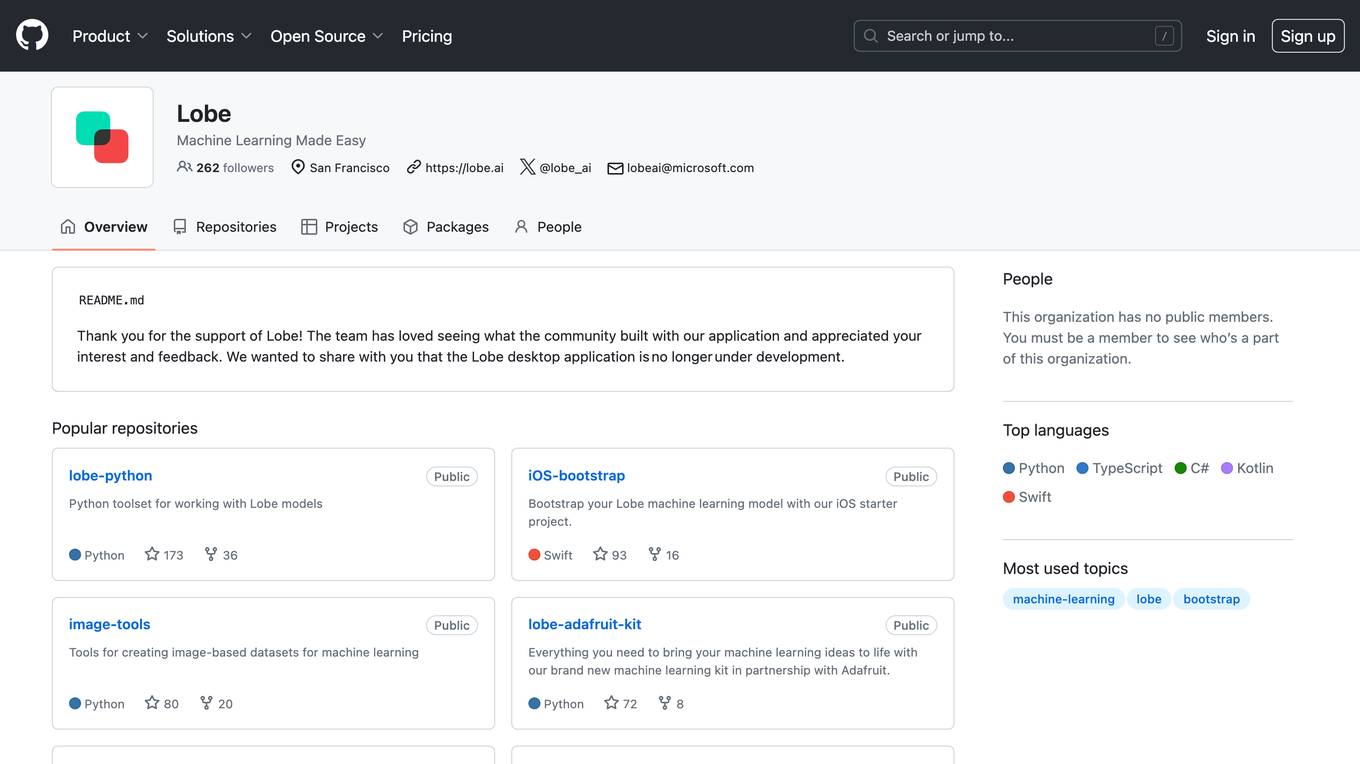Click the star icon on image-tools card
The height and width of the screenshot is (764, 1360).
[x=152, y=703]
